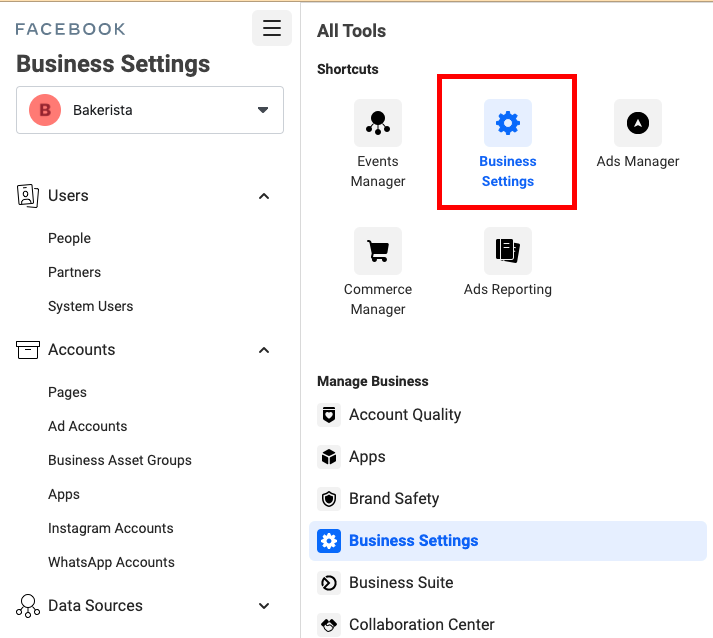Select Instagram Accounts in the sidebar
Image resolution: width=713 pixels, height=638 pixels.
click(x=111, y=528)
